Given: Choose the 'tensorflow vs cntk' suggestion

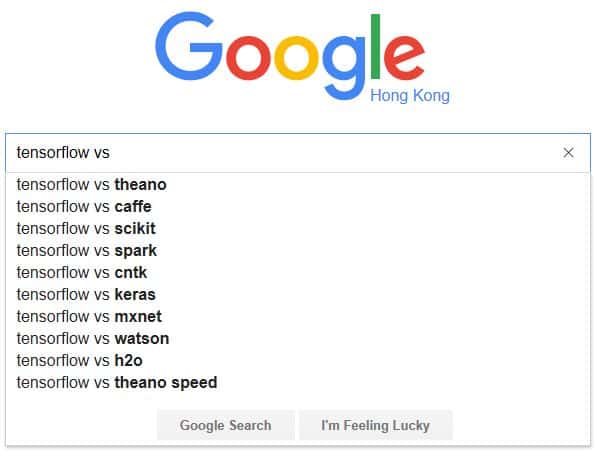Looking at the screenshot, I should click(x=82, y=273).
